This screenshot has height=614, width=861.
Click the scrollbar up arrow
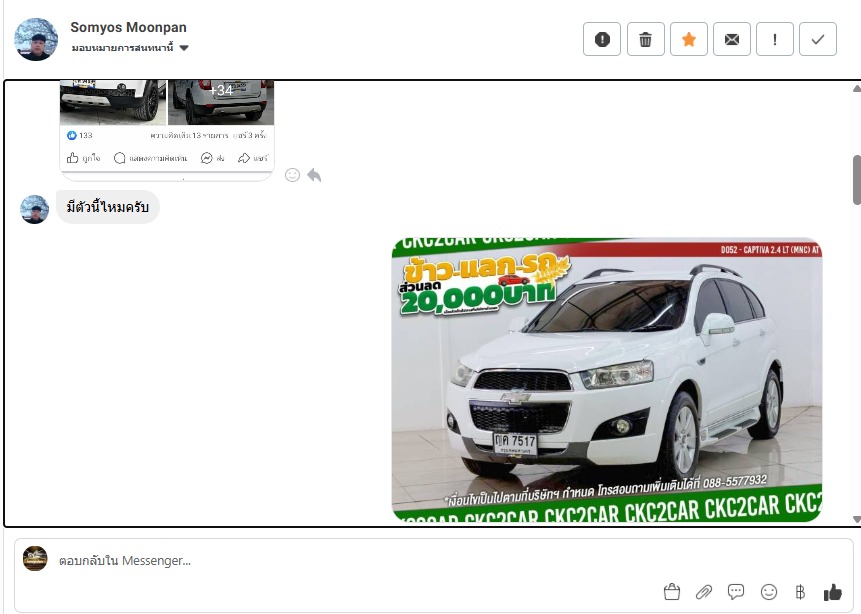857,88
